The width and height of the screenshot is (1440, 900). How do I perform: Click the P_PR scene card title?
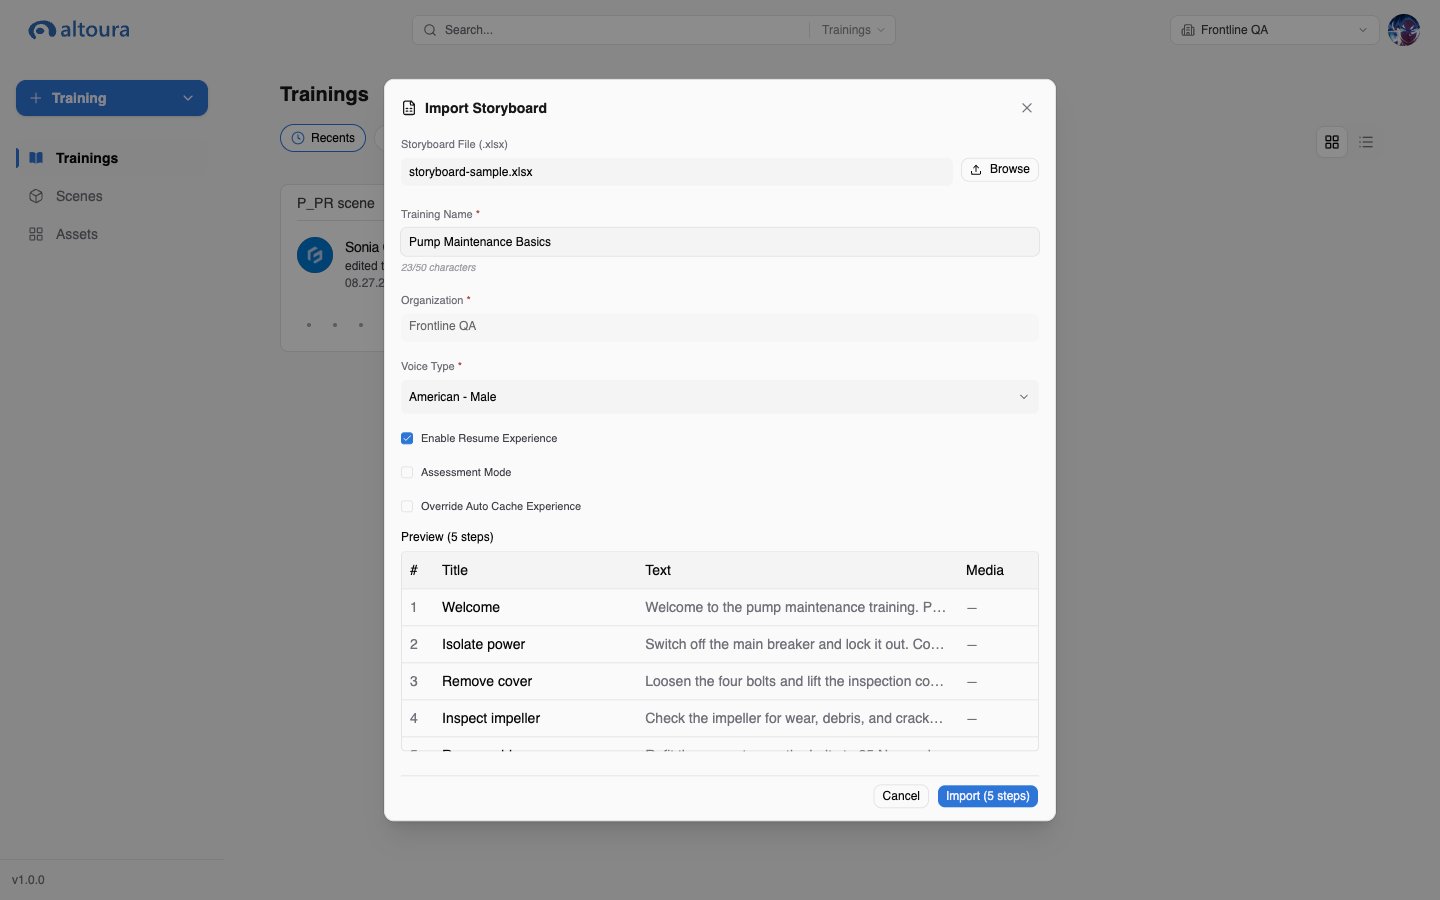336,203
